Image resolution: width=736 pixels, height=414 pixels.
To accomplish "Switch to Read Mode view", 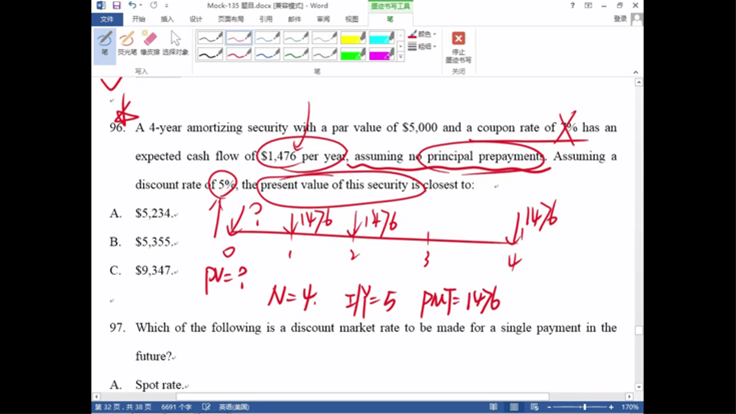I will [x=493, y=407].
